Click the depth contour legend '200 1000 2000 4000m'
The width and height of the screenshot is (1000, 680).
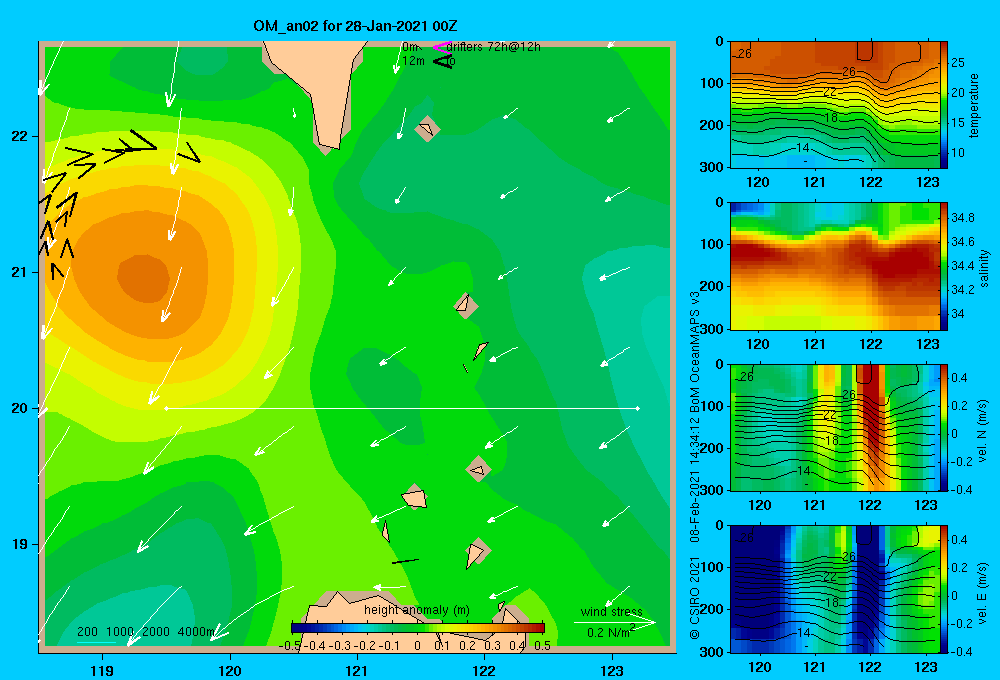click(145, 632)
